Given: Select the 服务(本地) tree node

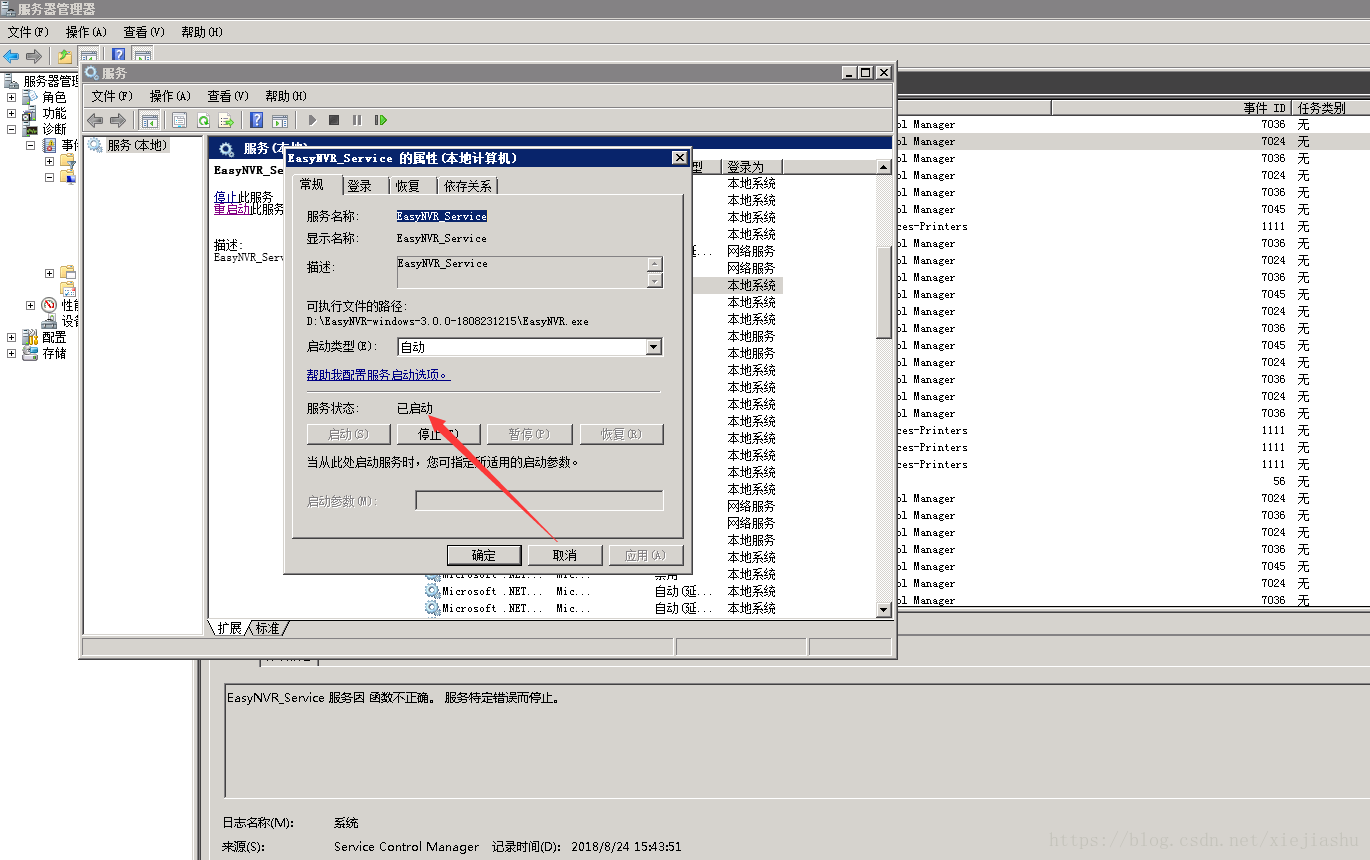Looking at the screenshot, I should [x=137, y=145].
